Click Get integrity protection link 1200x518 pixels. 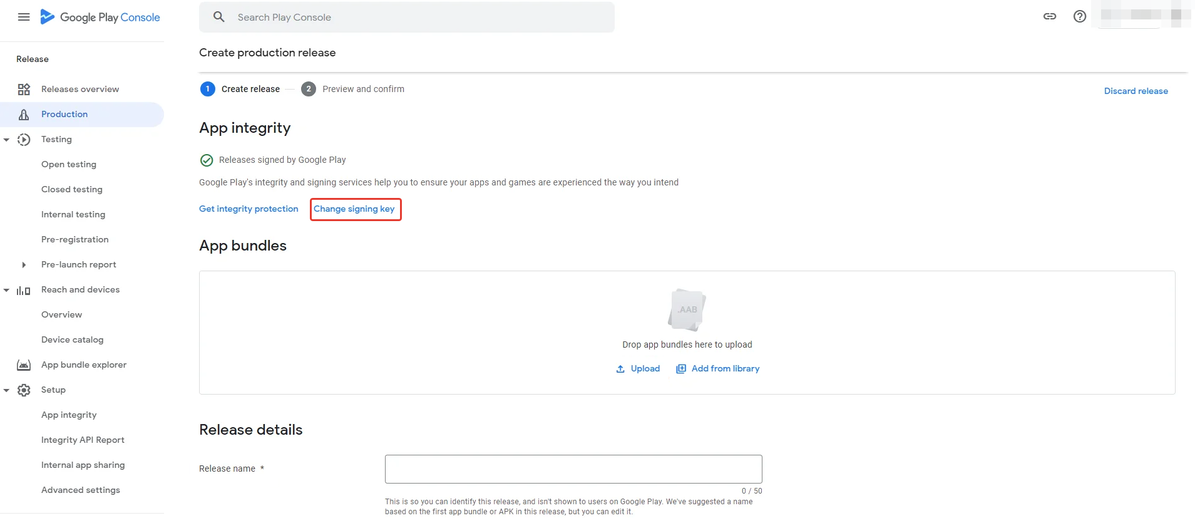point(248,209)
